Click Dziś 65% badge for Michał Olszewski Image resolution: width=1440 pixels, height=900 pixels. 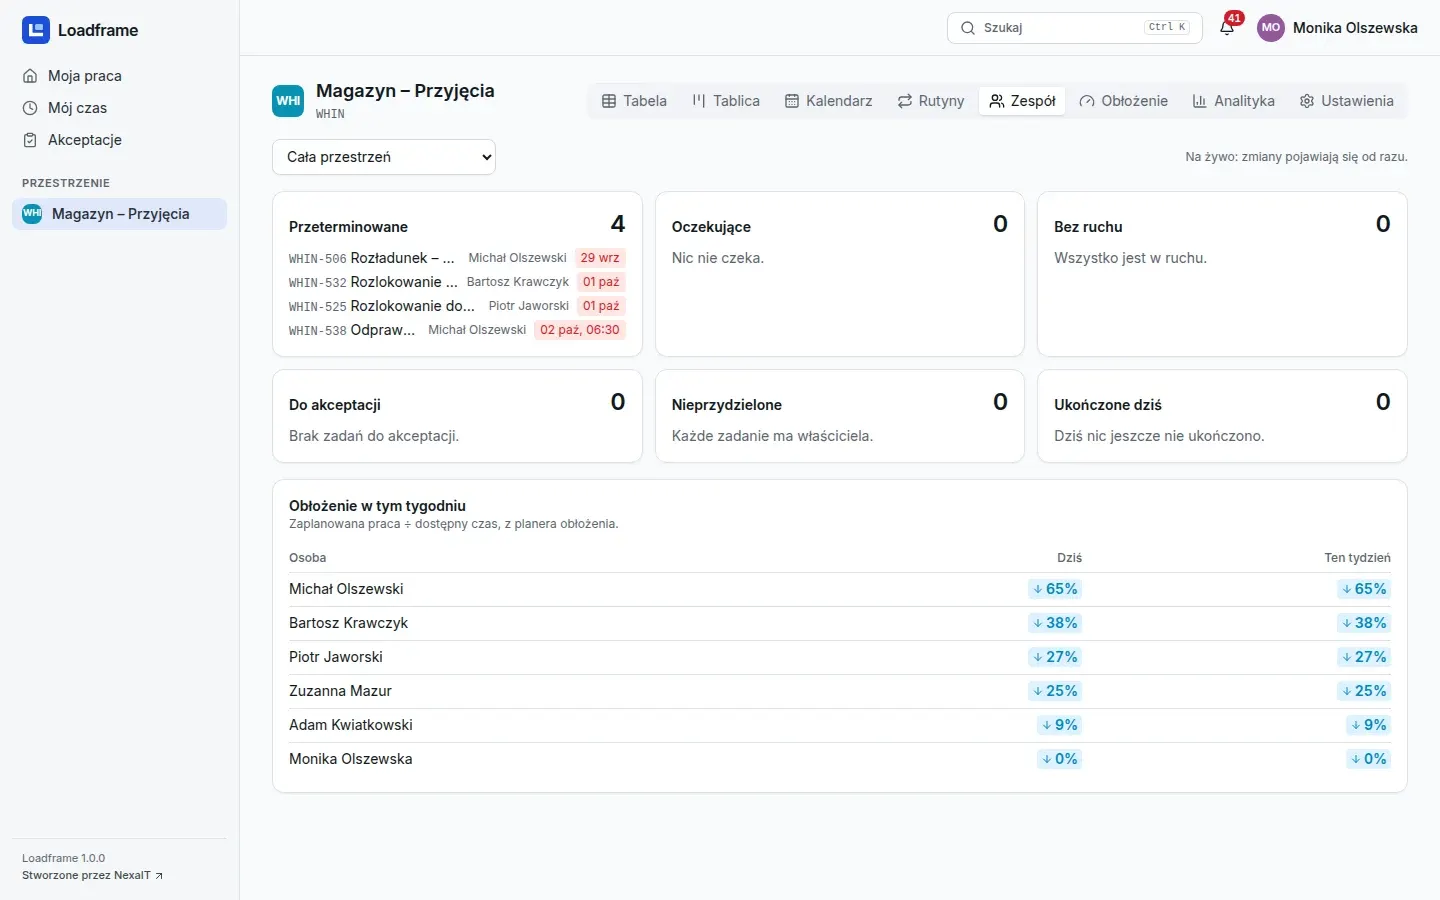pyautogui.click(x=1055, y=589)
